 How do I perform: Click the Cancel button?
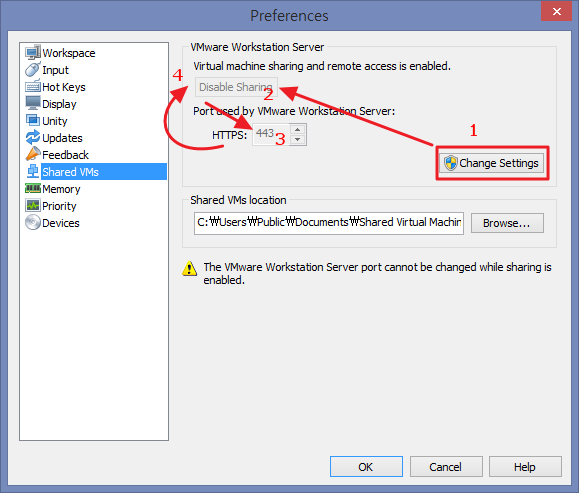(x=446, y=467)
